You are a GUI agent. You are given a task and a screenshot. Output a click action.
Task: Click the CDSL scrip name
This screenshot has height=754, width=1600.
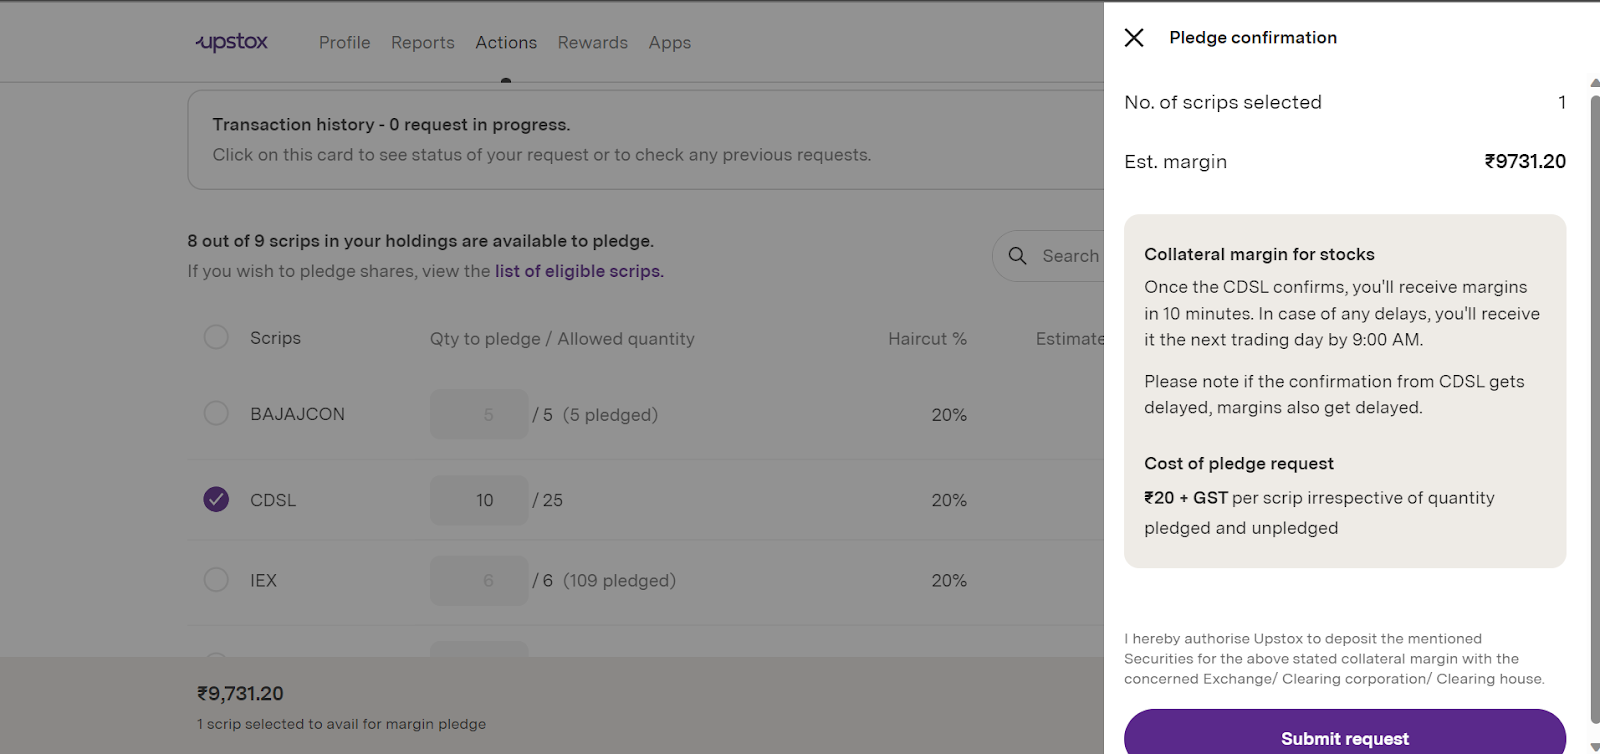coord(273,500)
